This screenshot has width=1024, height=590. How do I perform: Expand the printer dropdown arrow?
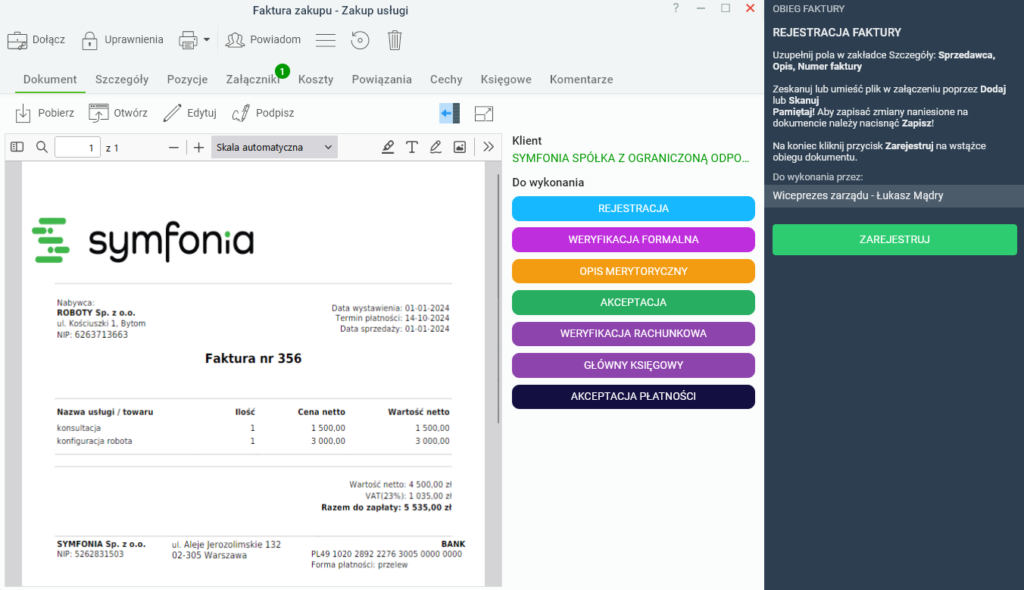tap(206, 40)
